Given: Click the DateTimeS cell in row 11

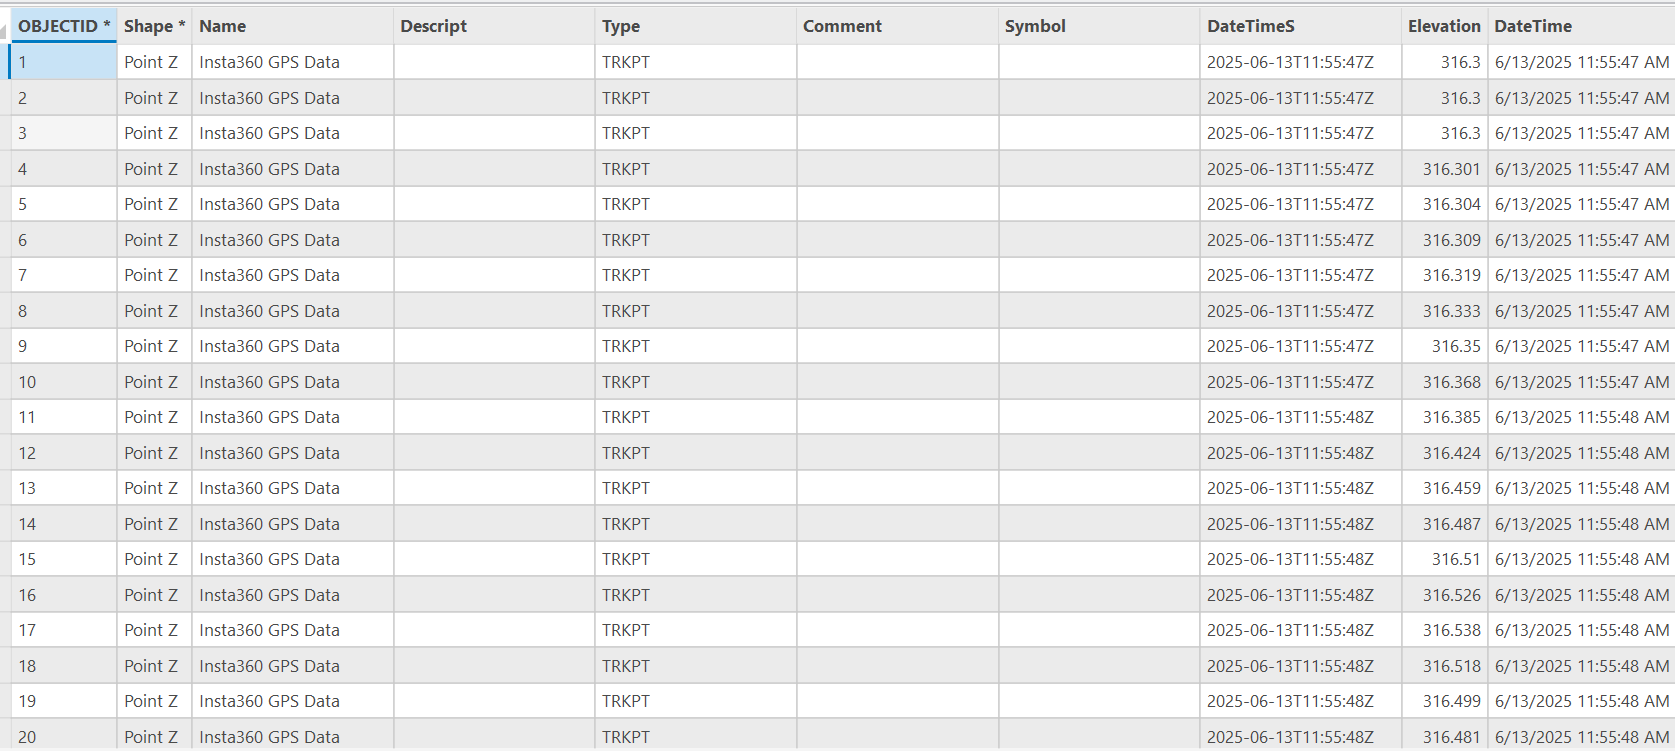Looking at the screenshot, I should pos(1301,417).
